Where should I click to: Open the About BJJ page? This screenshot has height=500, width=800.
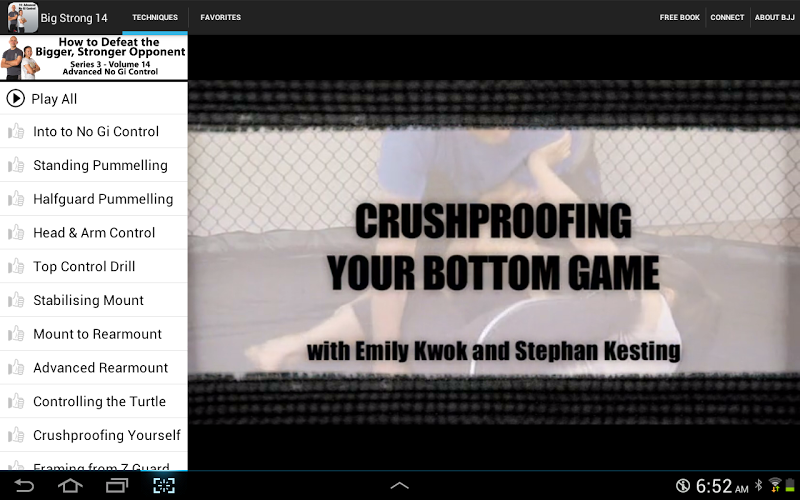[x=774, y=17]
